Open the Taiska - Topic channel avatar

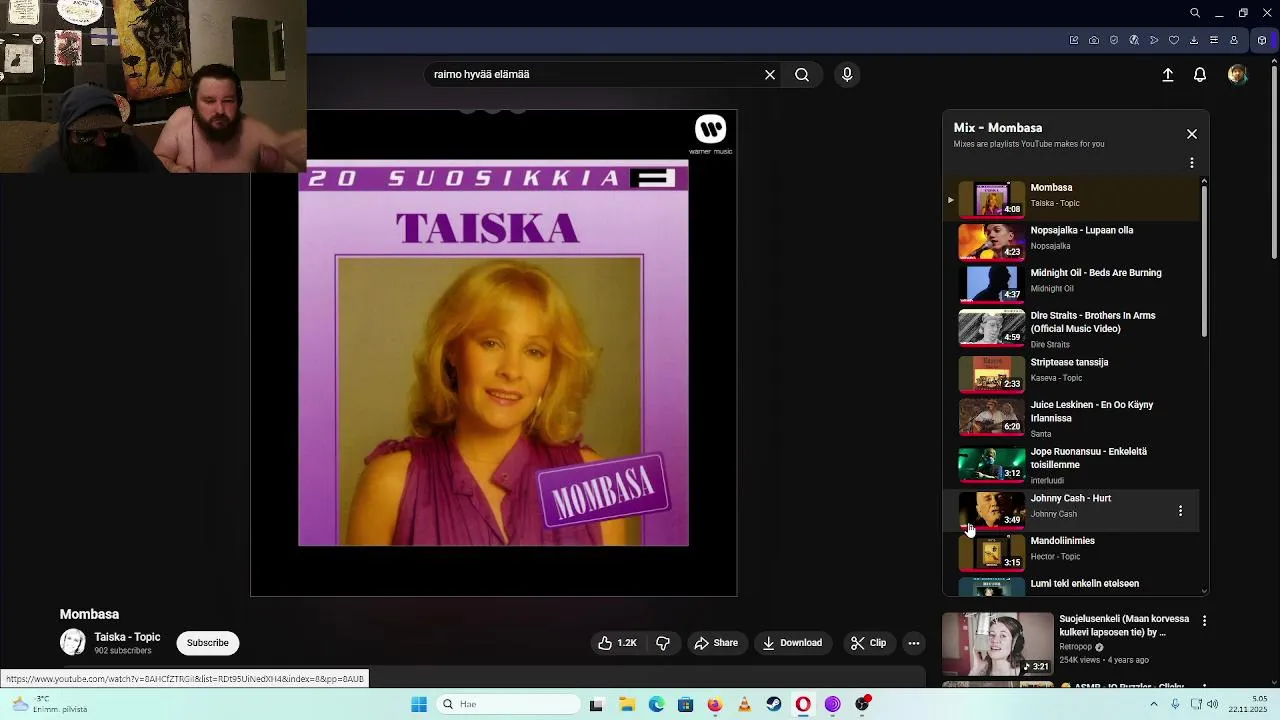[x=73, y=643]
